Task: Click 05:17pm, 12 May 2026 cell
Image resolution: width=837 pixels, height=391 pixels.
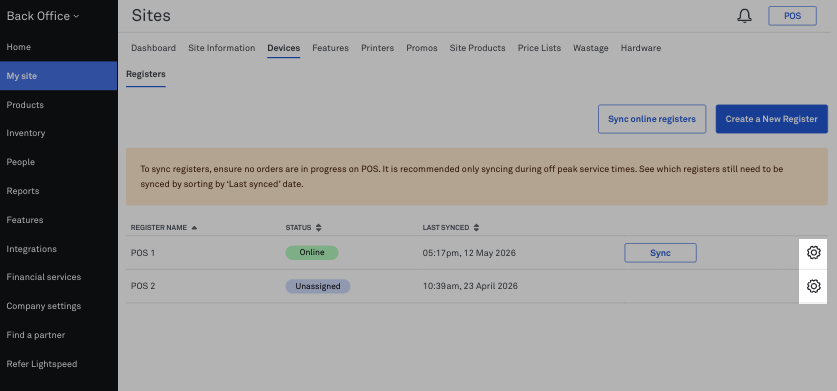Action: point(469,253)
